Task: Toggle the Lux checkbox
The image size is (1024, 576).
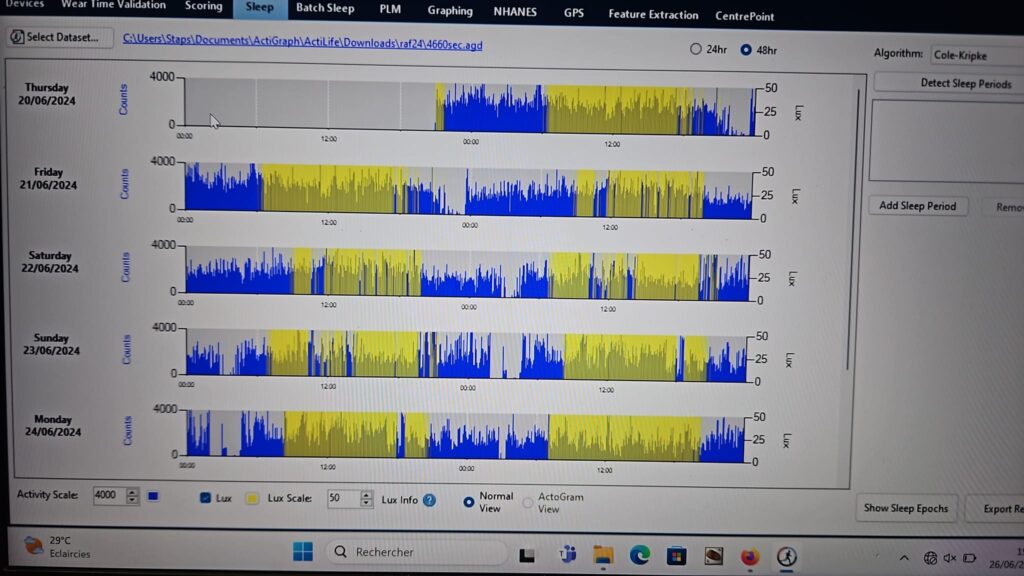Action: tap(206, 498)
